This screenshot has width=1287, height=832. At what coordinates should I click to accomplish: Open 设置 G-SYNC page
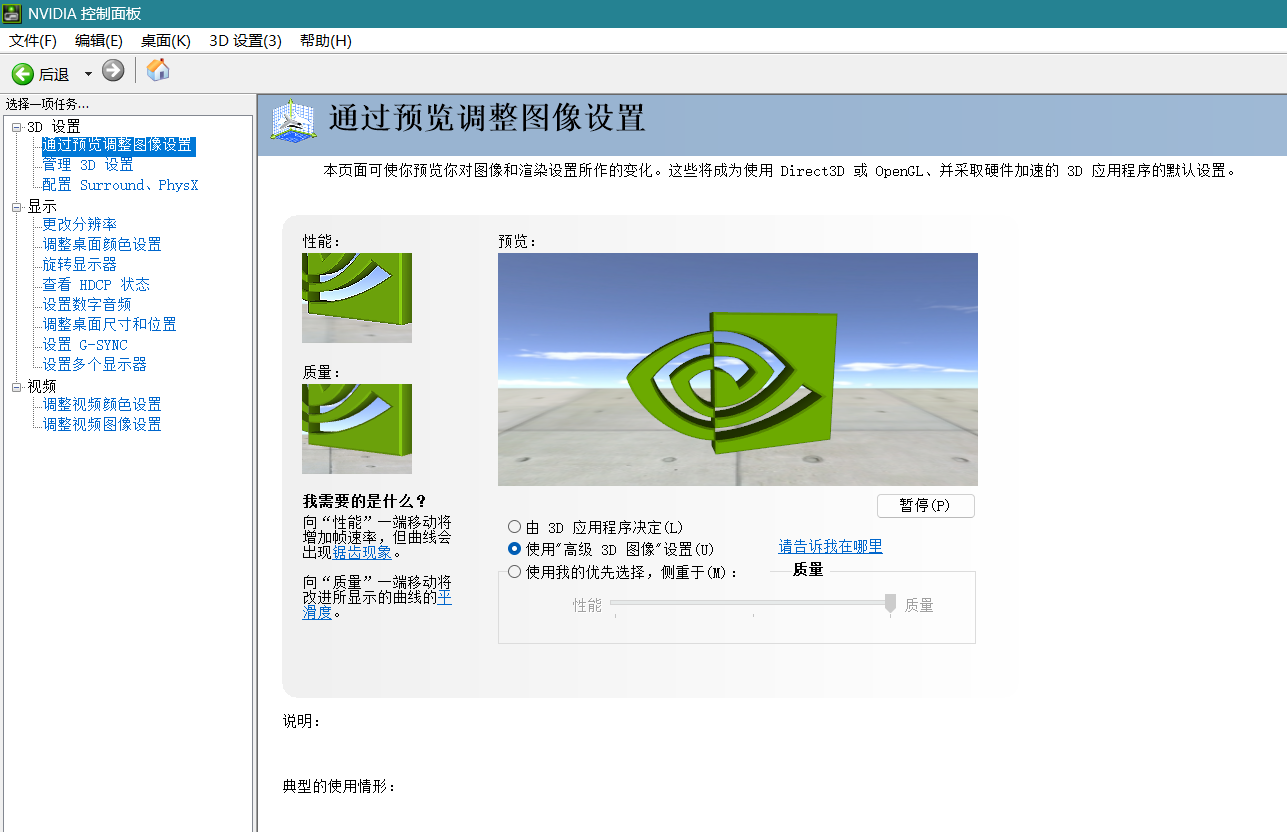pyautogui.click(x=85, y=345)
